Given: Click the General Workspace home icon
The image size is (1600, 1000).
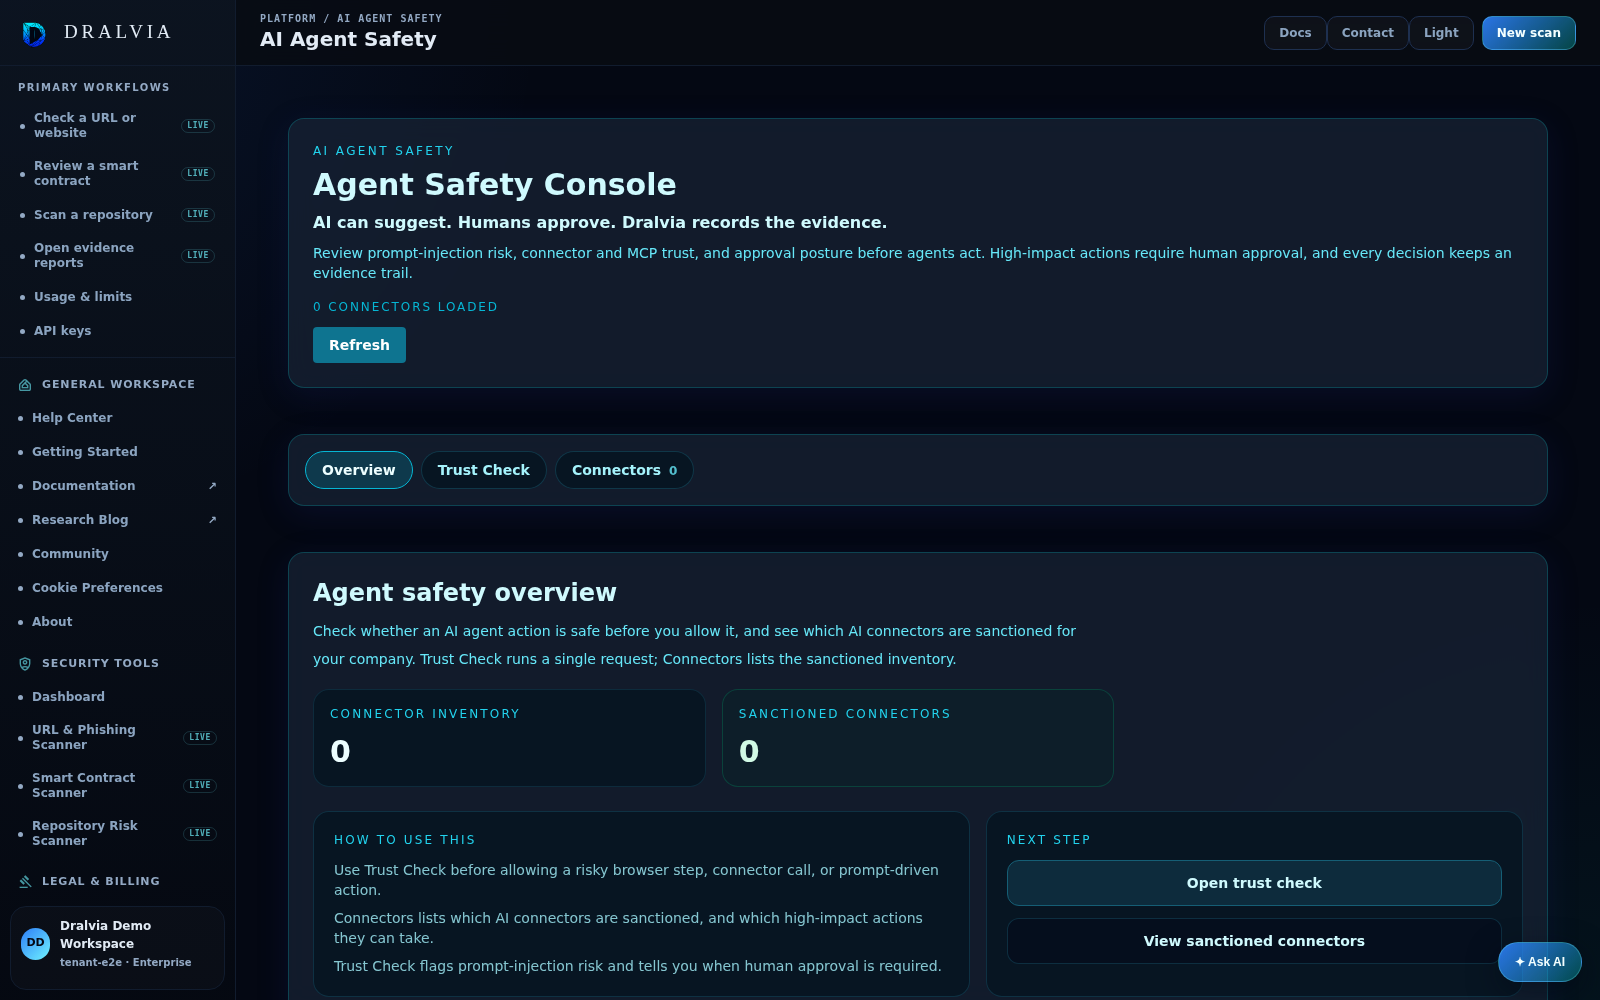Looking at the screenshot, I should point(25,385).
